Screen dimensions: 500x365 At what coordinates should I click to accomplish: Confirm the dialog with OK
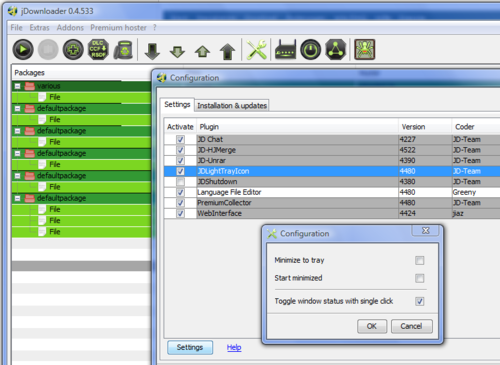pyautogui.click(x=372, y=326)
